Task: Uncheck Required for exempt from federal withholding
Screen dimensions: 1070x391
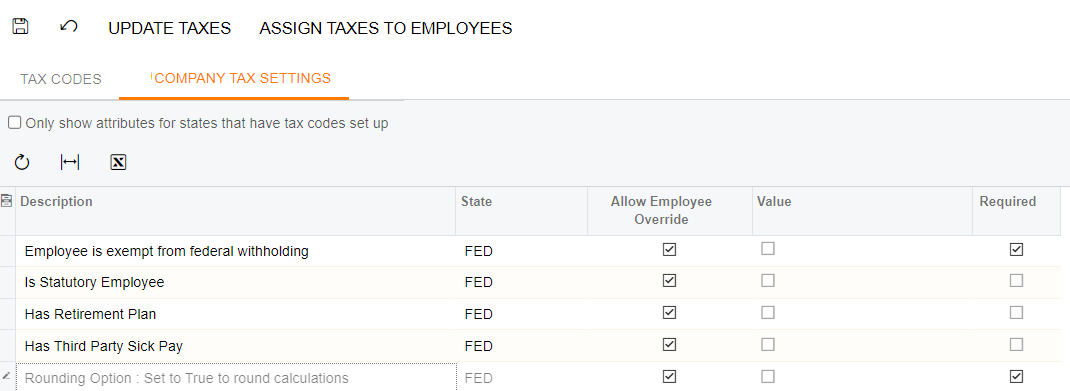Action: tap(1016, 250)
